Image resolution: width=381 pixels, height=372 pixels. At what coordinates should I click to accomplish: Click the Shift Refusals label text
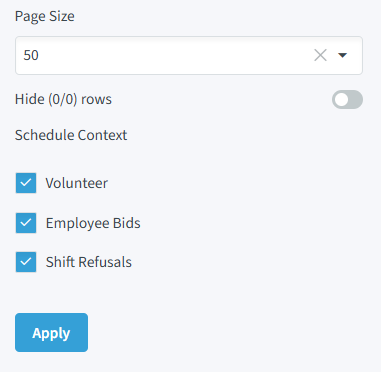(x=89, y=262)
